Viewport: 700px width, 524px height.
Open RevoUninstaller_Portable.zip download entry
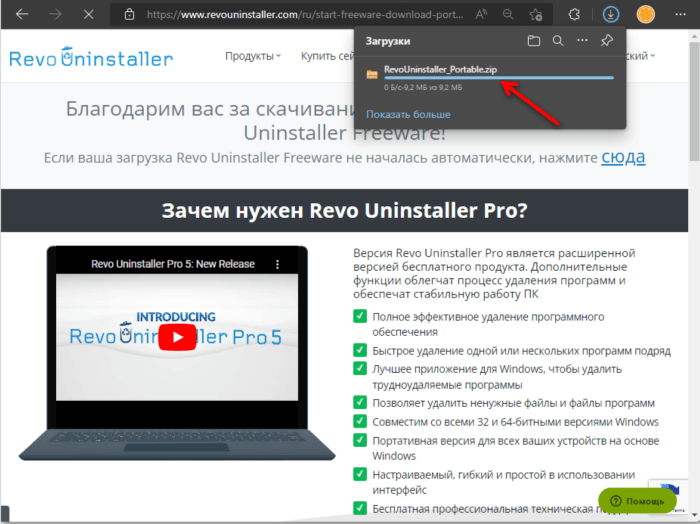tap(440, 69)
